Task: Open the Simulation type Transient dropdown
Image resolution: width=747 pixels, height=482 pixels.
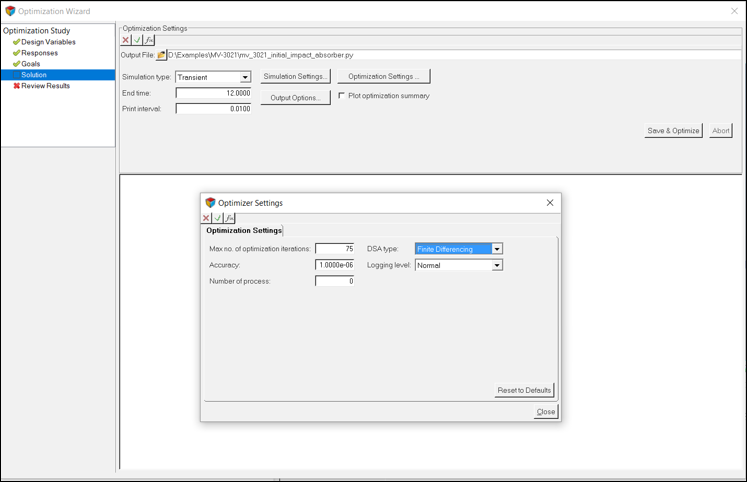Action: tap(245, 77)
